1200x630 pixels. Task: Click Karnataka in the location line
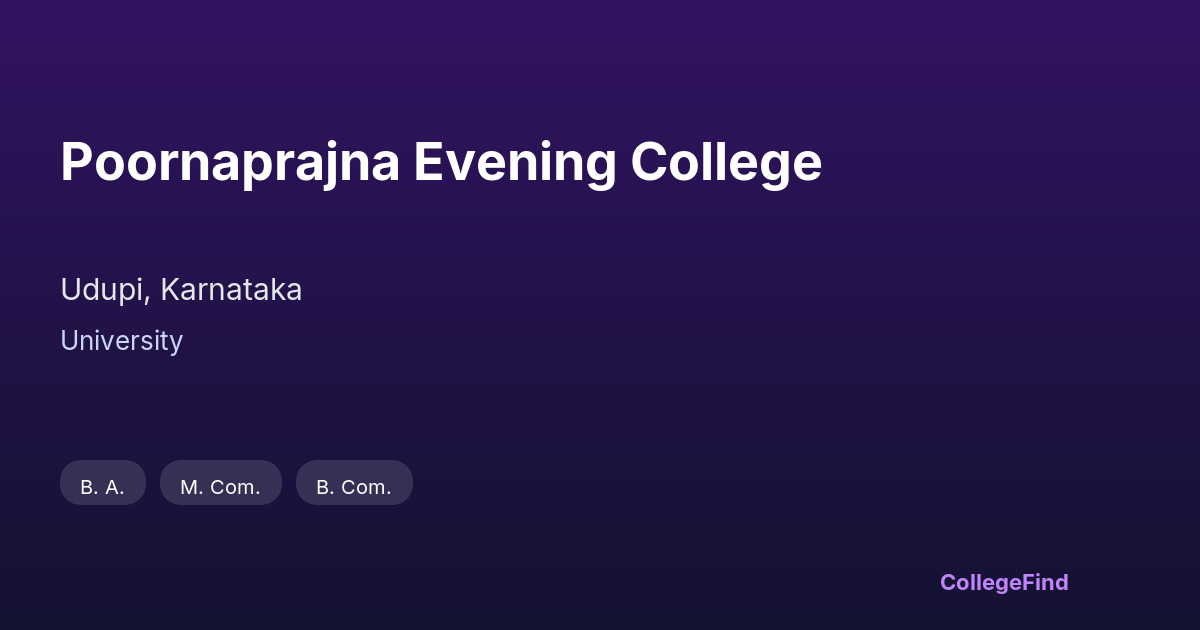pos(231,290)
